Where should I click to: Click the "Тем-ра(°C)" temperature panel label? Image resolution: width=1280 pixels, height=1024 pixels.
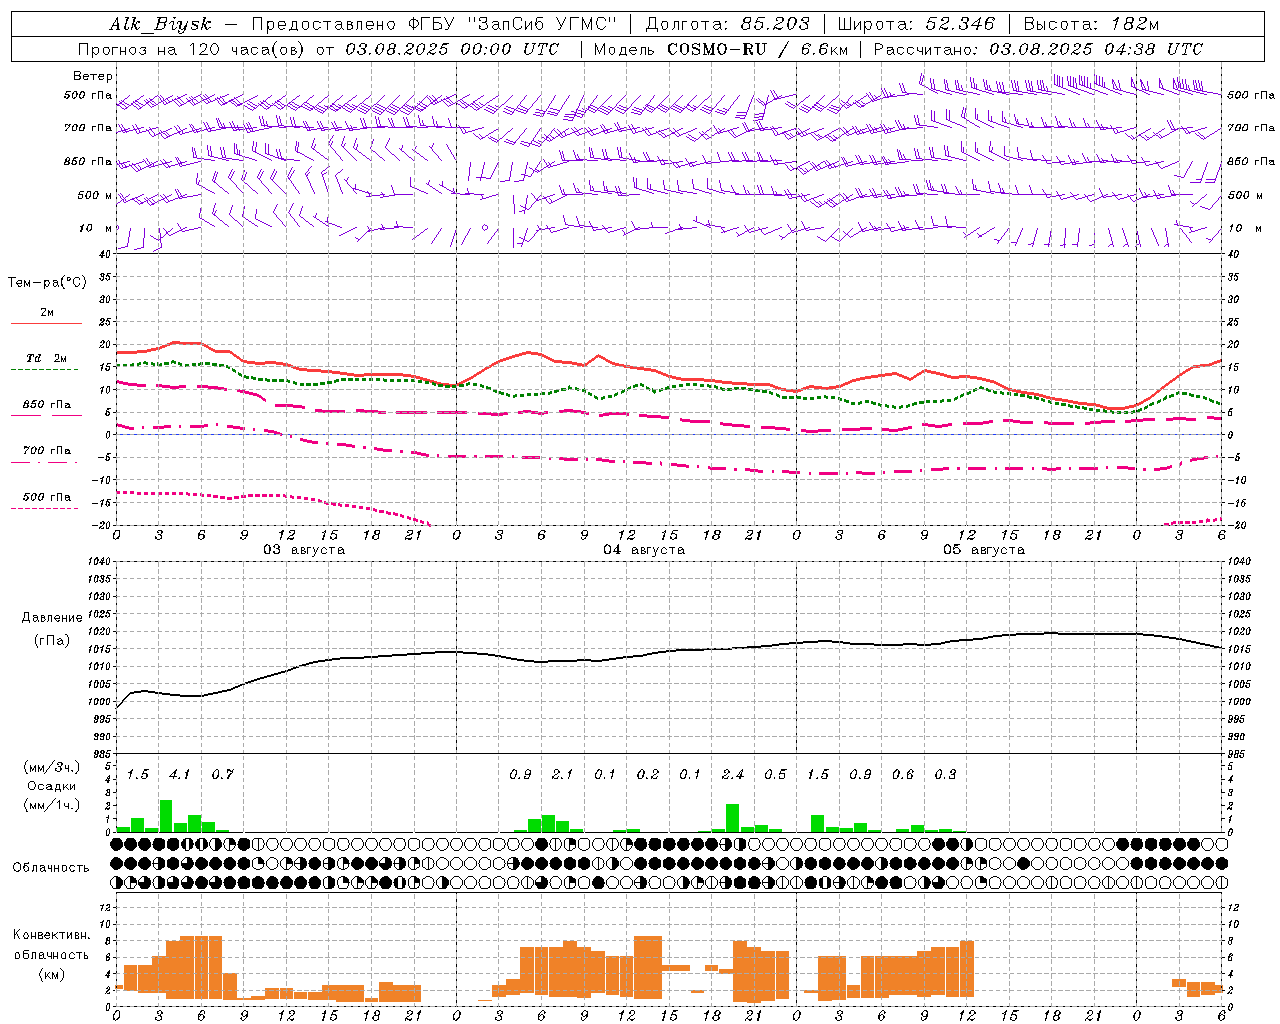click(x=47, y=283)
